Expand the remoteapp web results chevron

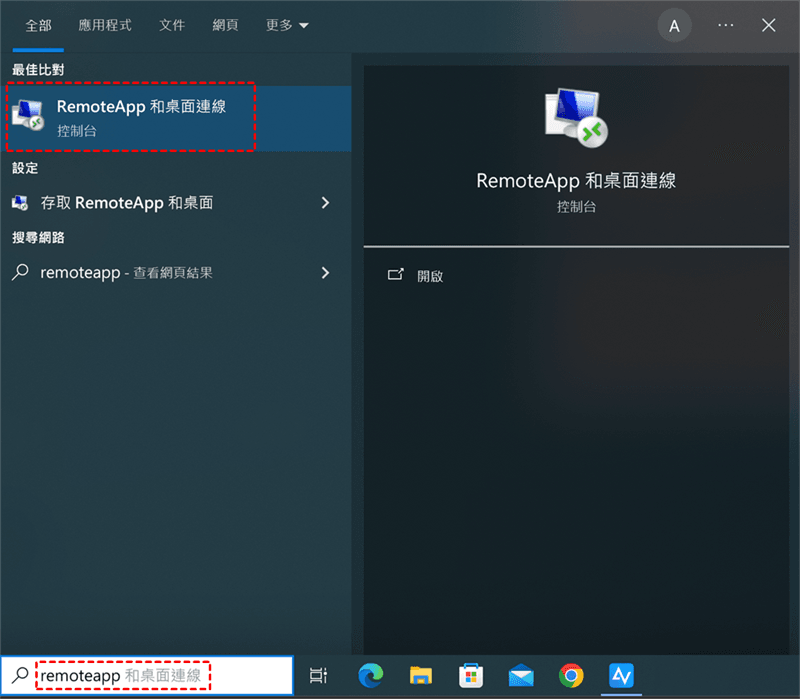326,272
